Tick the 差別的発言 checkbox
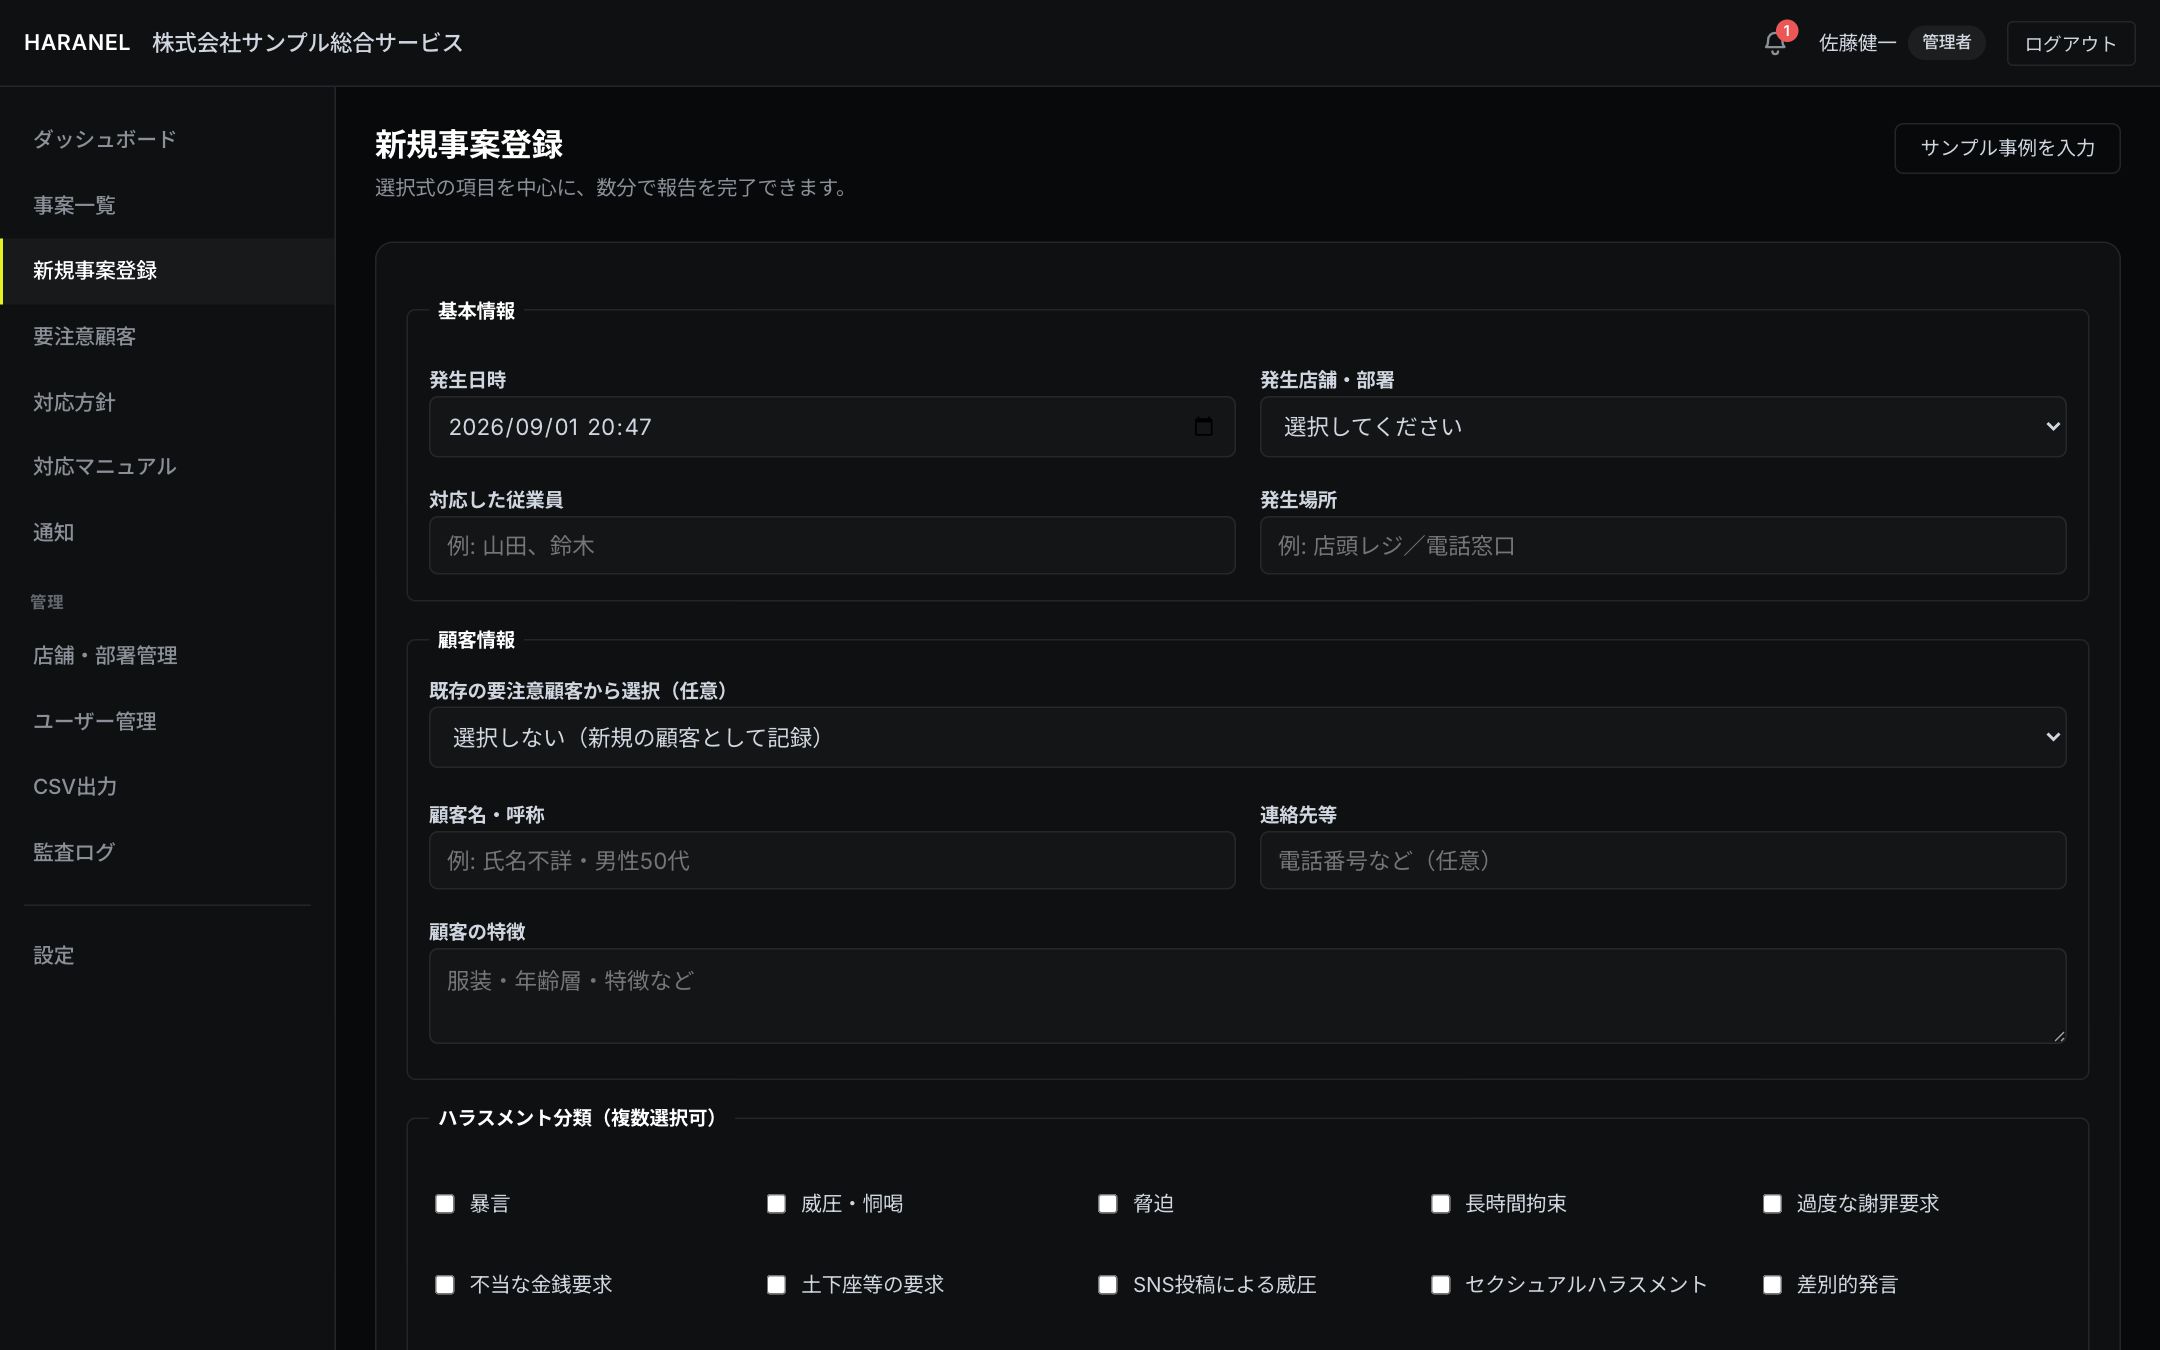2160x1350 pixels. pos(1772,1285)
